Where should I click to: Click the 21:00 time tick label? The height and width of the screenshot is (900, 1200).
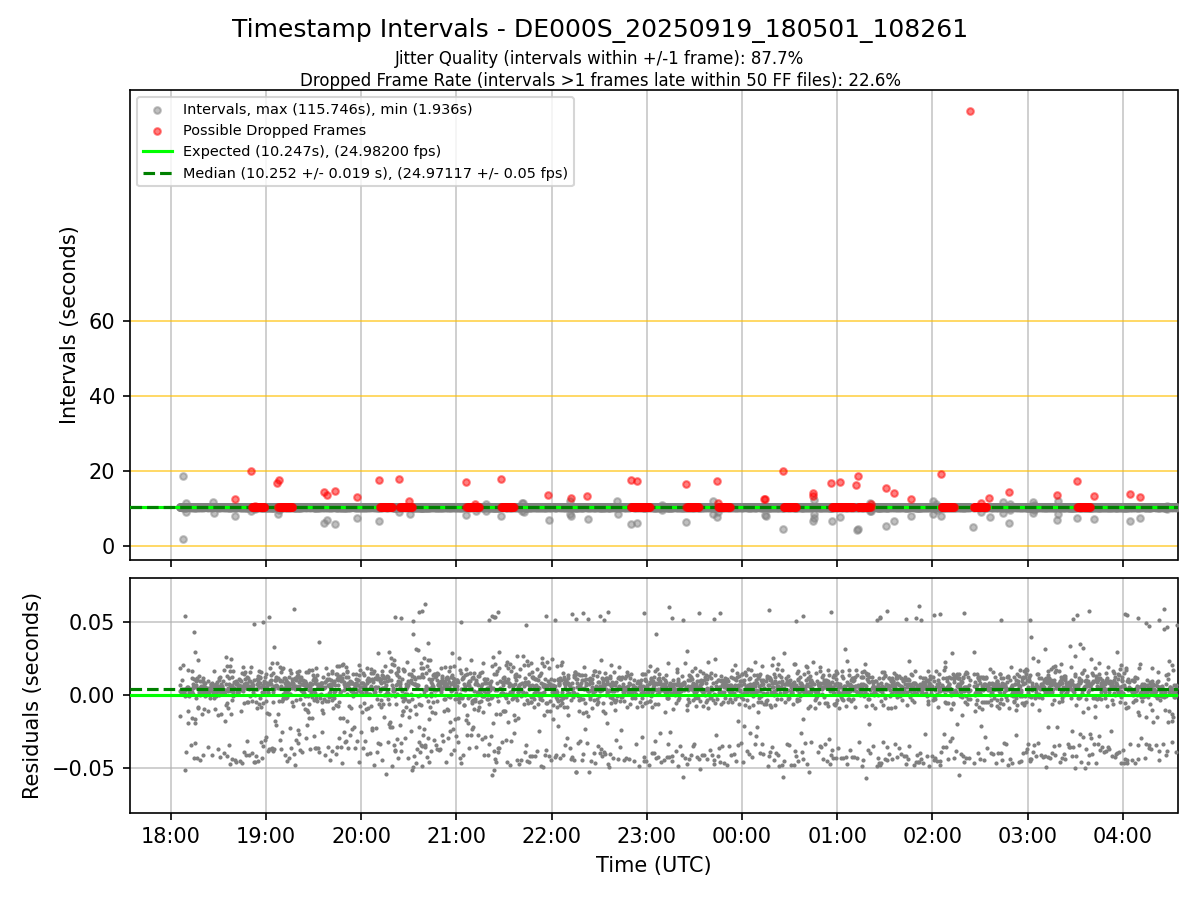coord(456,835)
